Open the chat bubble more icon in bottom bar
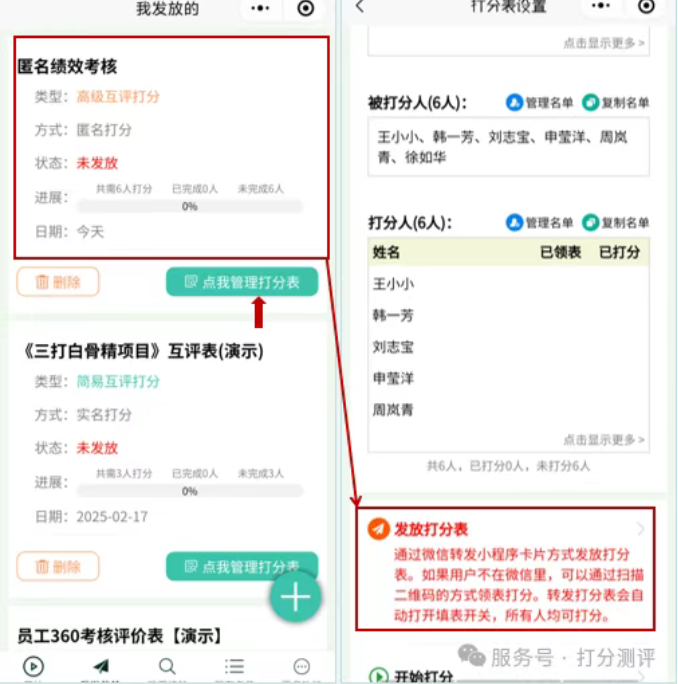678x684 pixels. [x=301, y=666]
